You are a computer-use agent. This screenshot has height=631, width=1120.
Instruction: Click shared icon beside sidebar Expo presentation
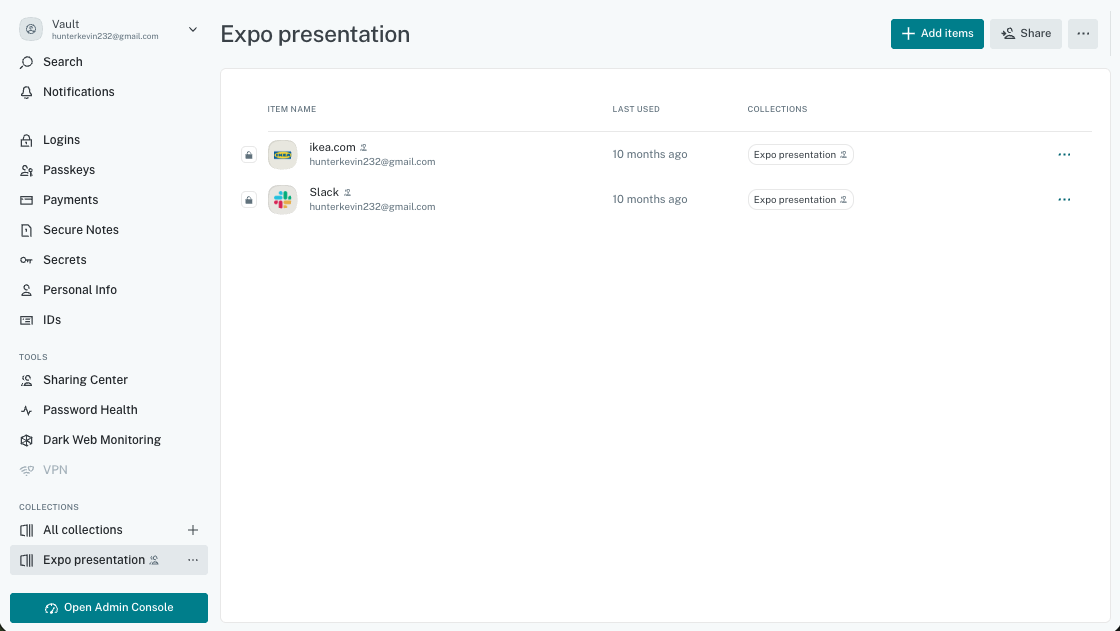pos(154,560)
